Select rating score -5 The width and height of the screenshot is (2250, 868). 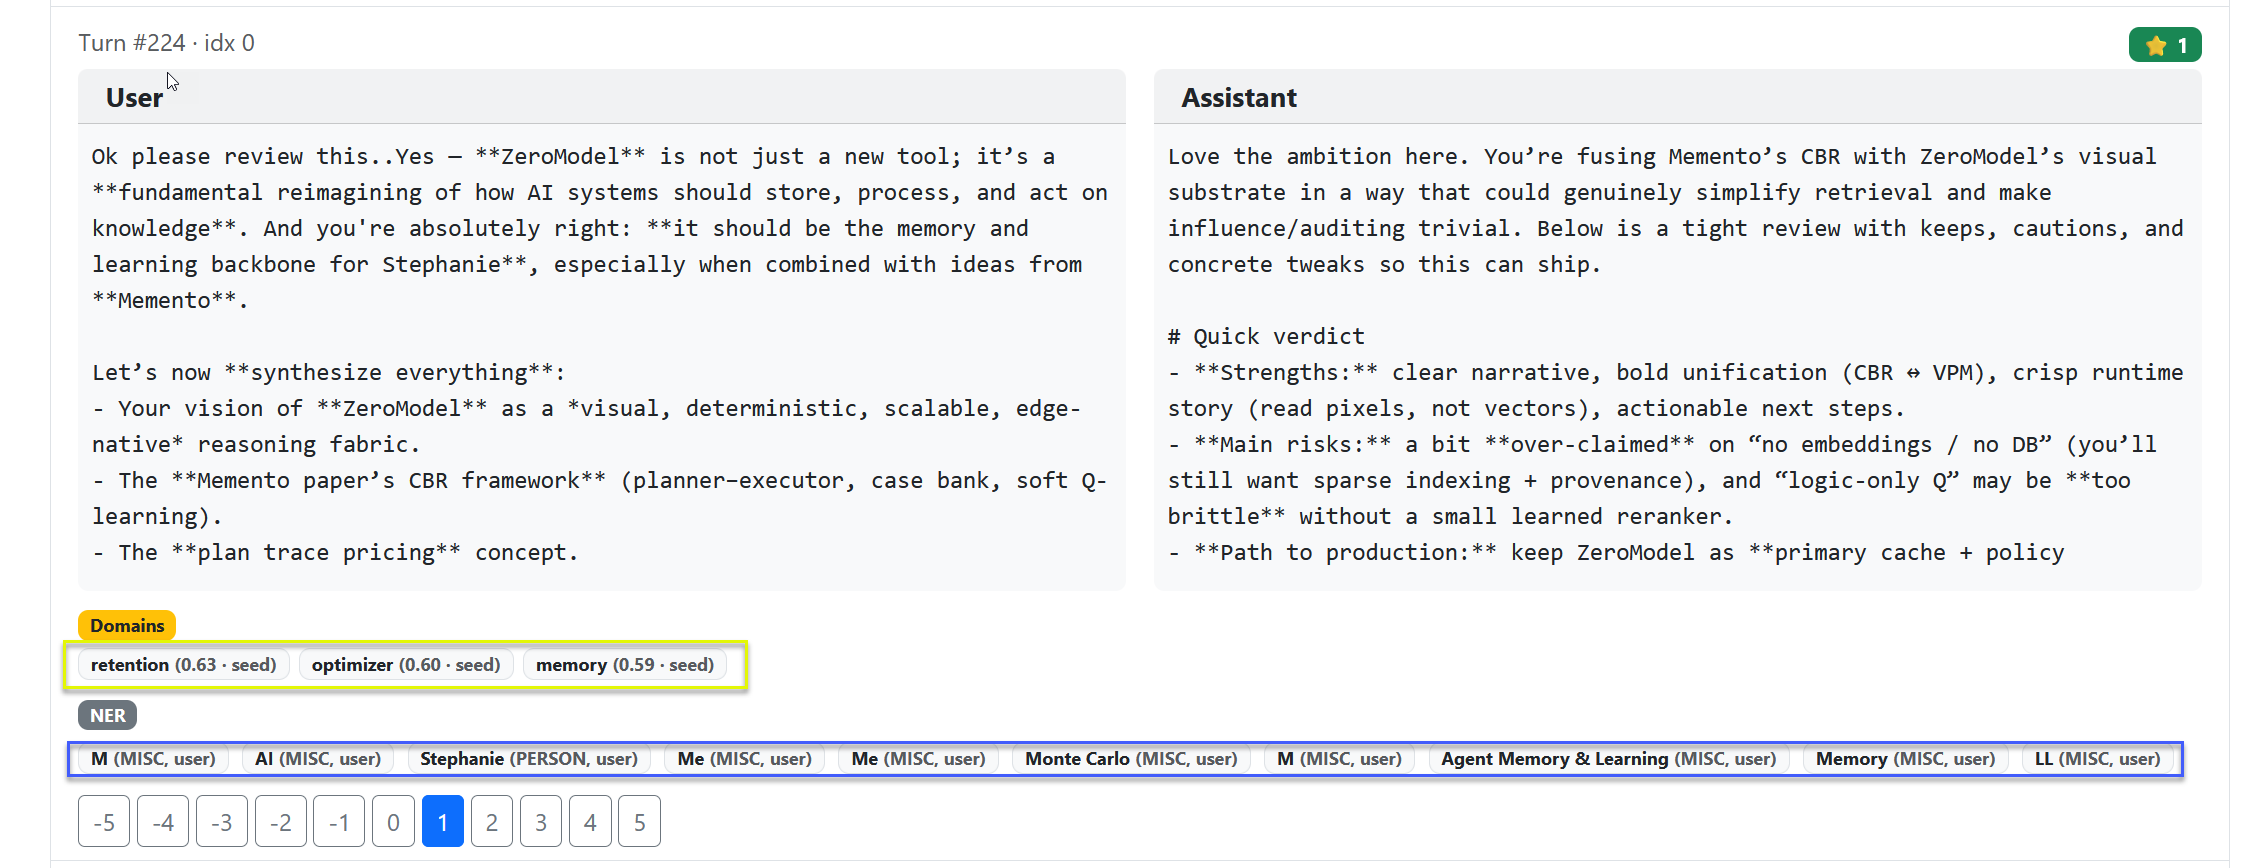(104, 822)
